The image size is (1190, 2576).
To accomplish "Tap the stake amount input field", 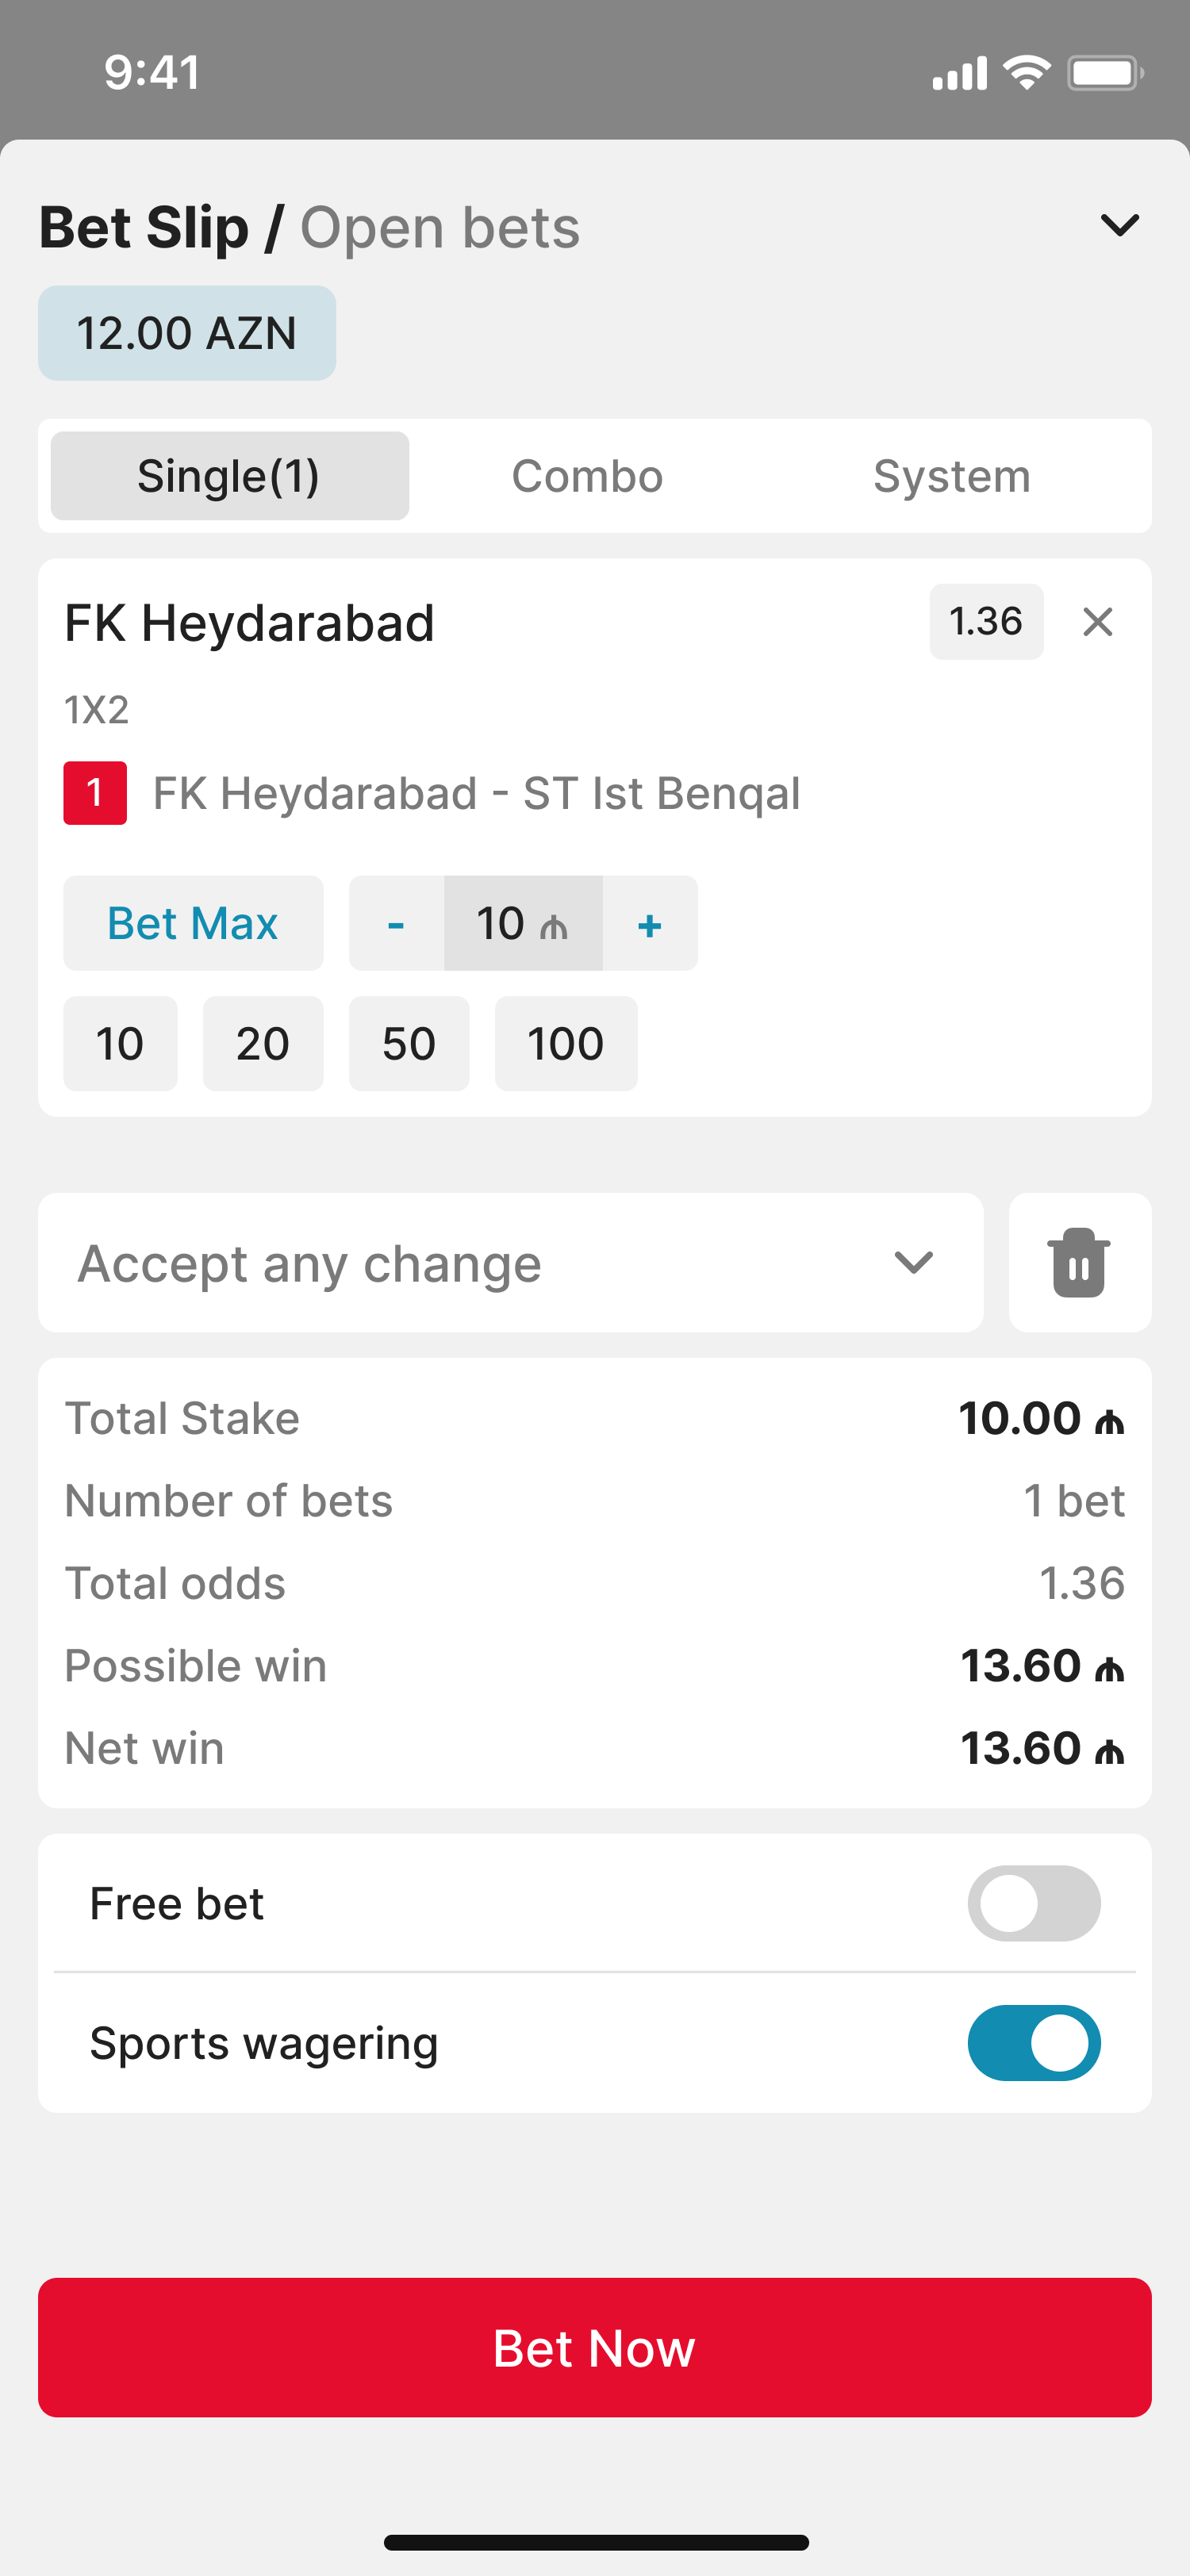I will [523, 923].
